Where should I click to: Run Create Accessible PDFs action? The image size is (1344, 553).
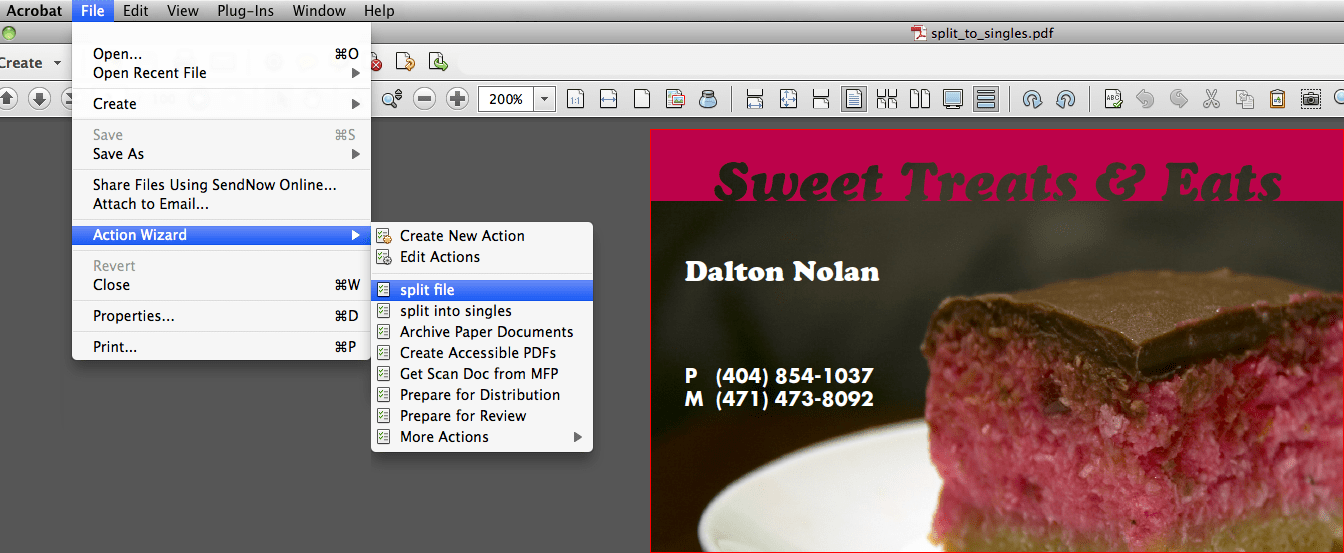tap(482, 353)
